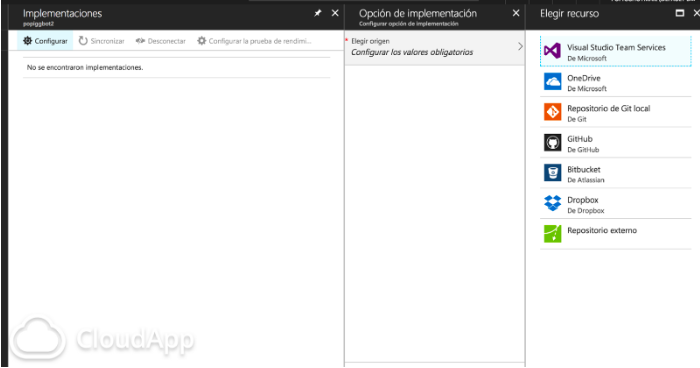700x368 pixels.
Task: Click the Configurar toolbar label
Action: [51, 41]
